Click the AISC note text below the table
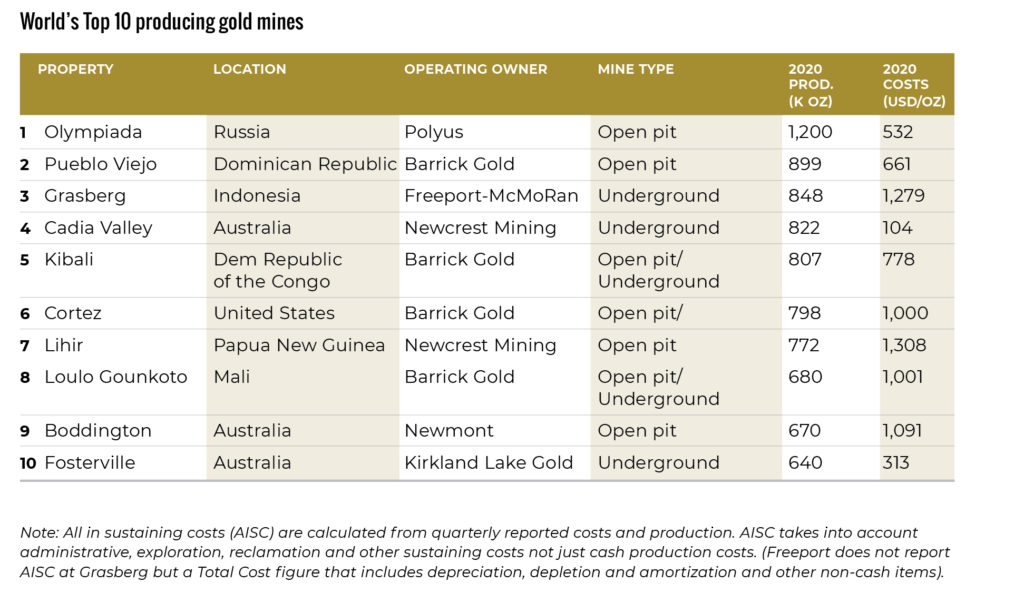The image size is (1024, 603). [485, 552]
